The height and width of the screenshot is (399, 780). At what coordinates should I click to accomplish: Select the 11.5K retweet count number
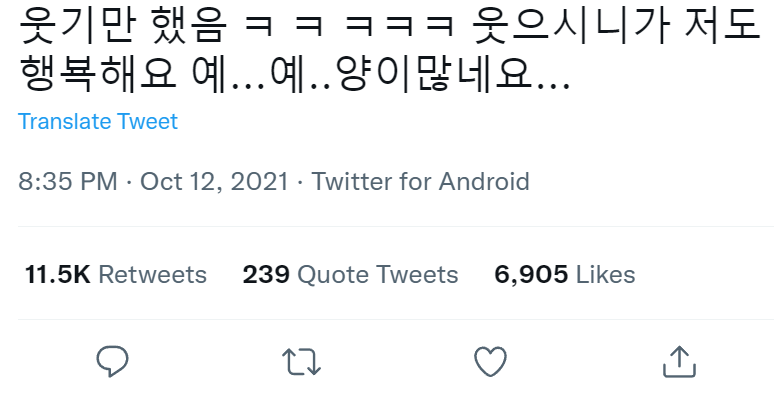point(58,275)
